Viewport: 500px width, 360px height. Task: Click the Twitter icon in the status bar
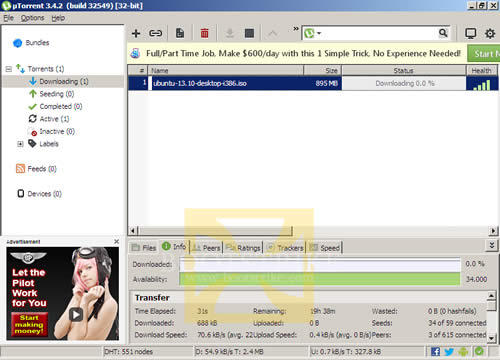[x=449, y=351]
